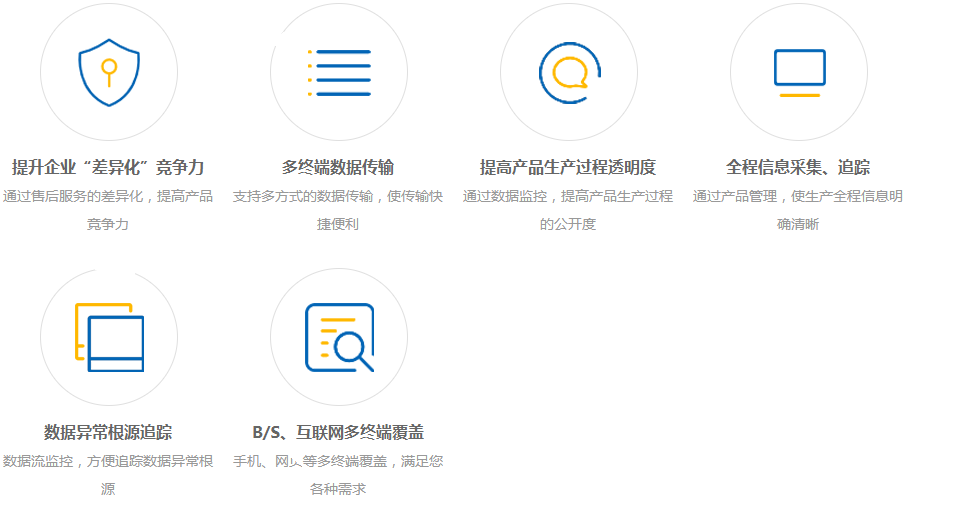
Task: Open the 数据异常根源追踪 heading
Action: tap(108, 432)
